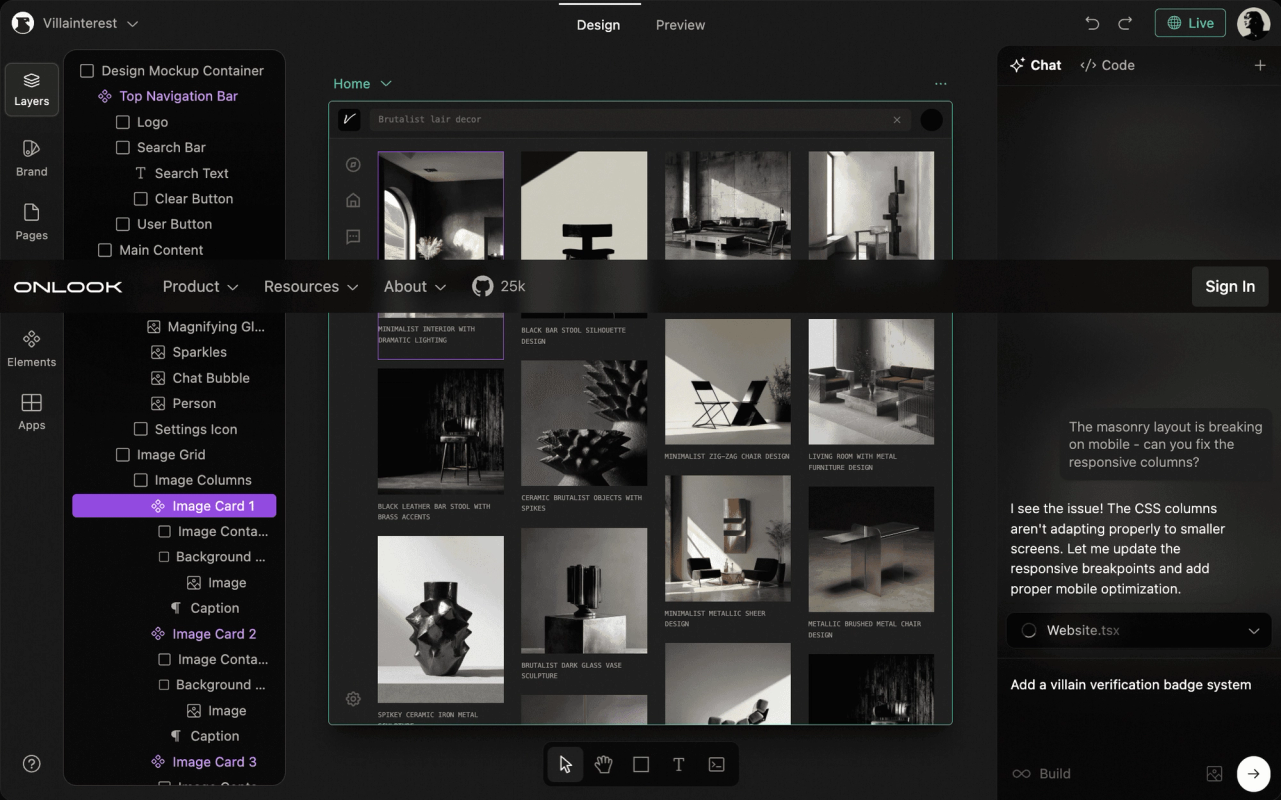
Task: Open the GitHub 25k link
Action: 498,286
